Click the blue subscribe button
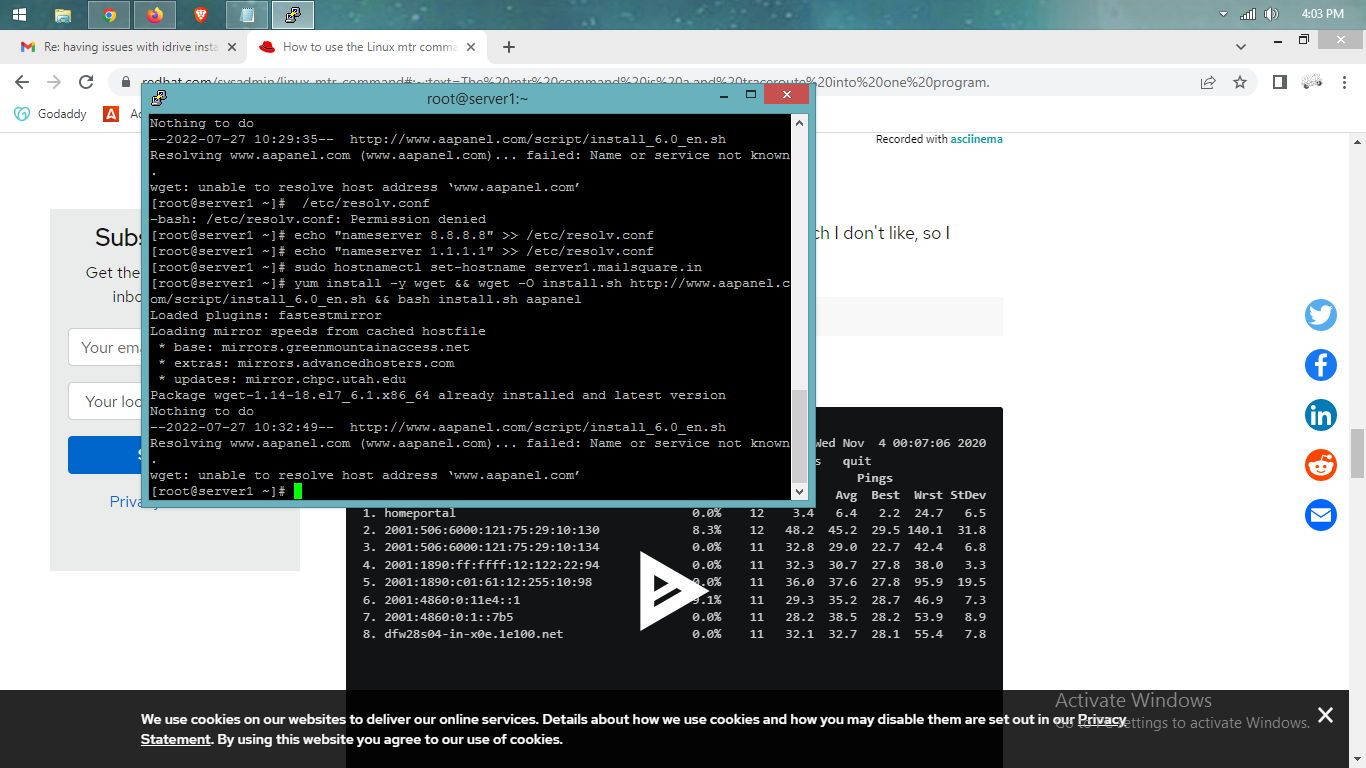 [x=105, y=455]
